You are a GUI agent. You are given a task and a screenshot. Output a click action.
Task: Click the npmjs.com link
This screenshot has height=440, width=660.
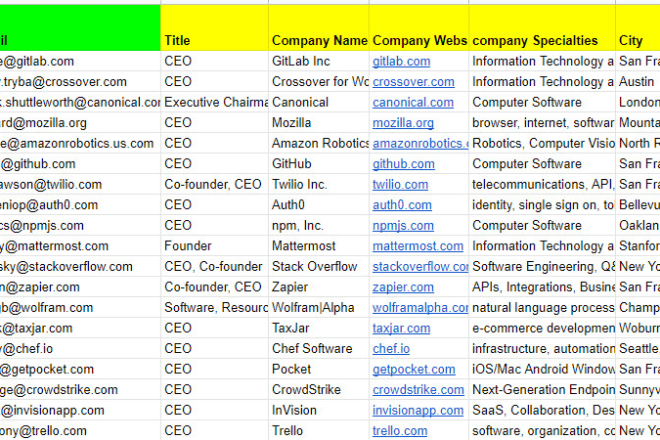403,226
